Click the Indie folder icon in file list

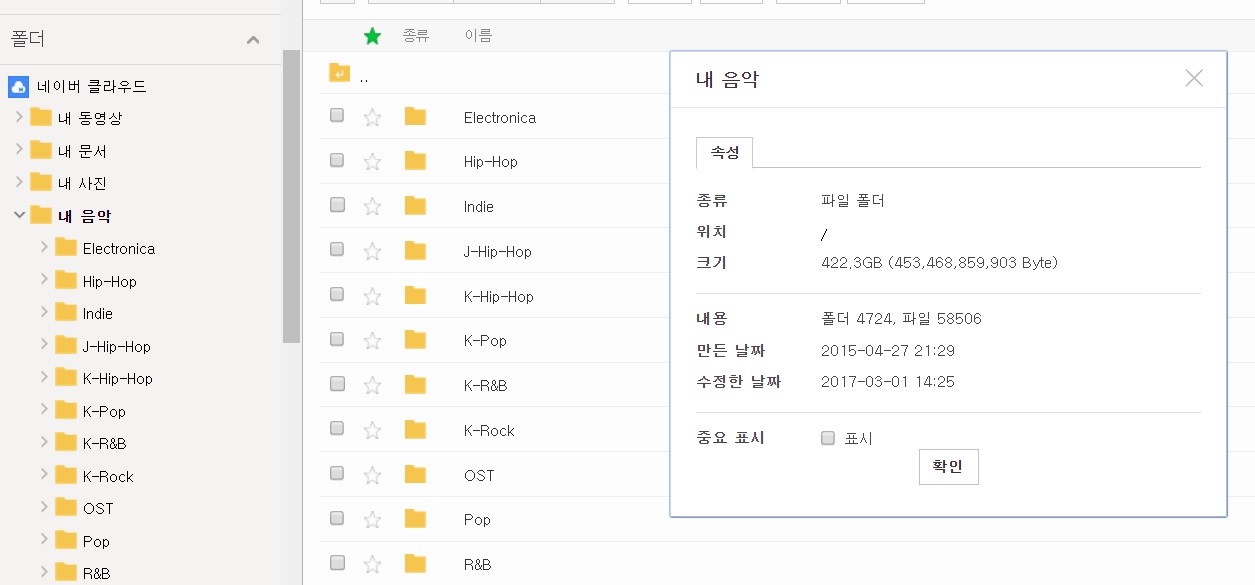tap(415, 206)
